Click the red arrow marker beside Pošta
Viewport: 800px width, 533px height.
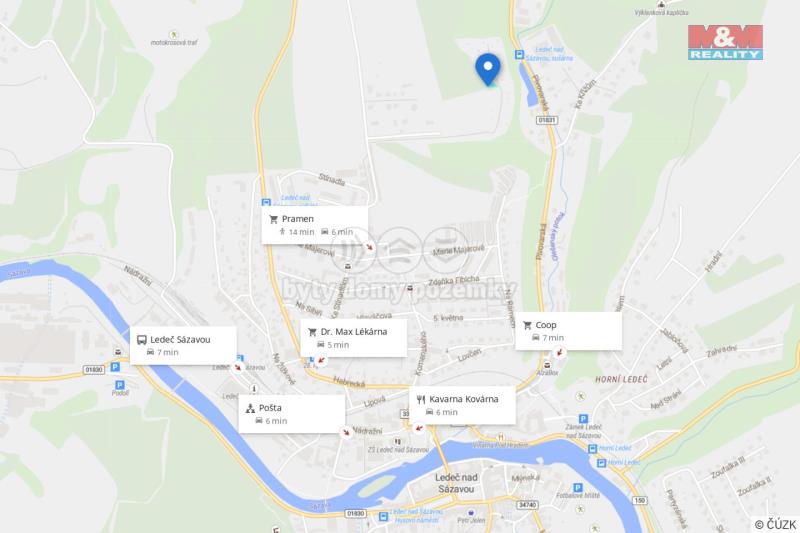tap(346, 433)
